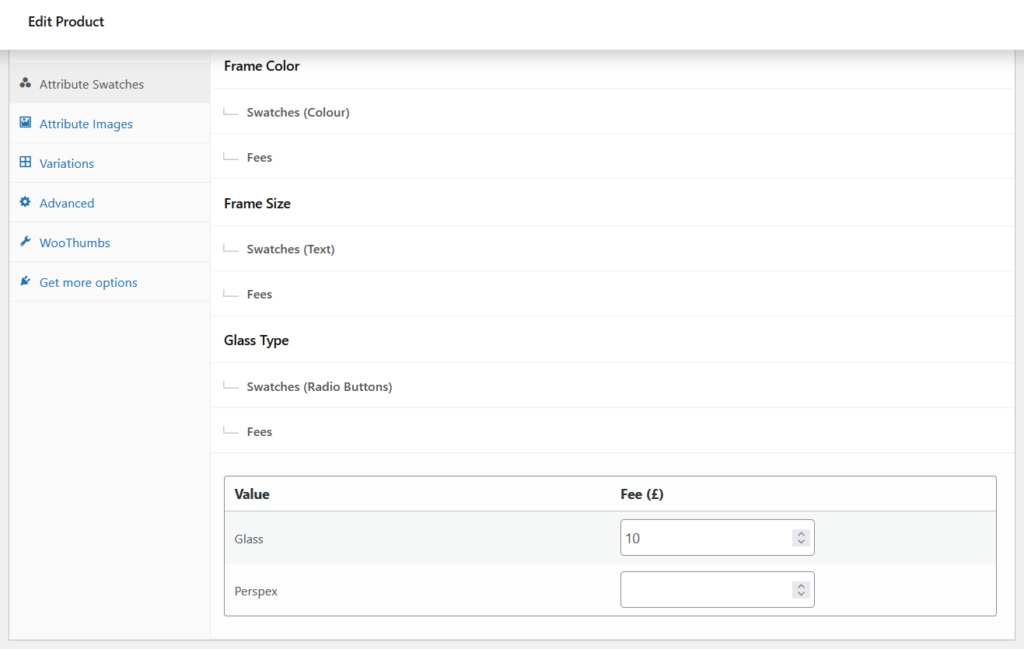Click the Attribute Images picture icon

click(26, 123)
